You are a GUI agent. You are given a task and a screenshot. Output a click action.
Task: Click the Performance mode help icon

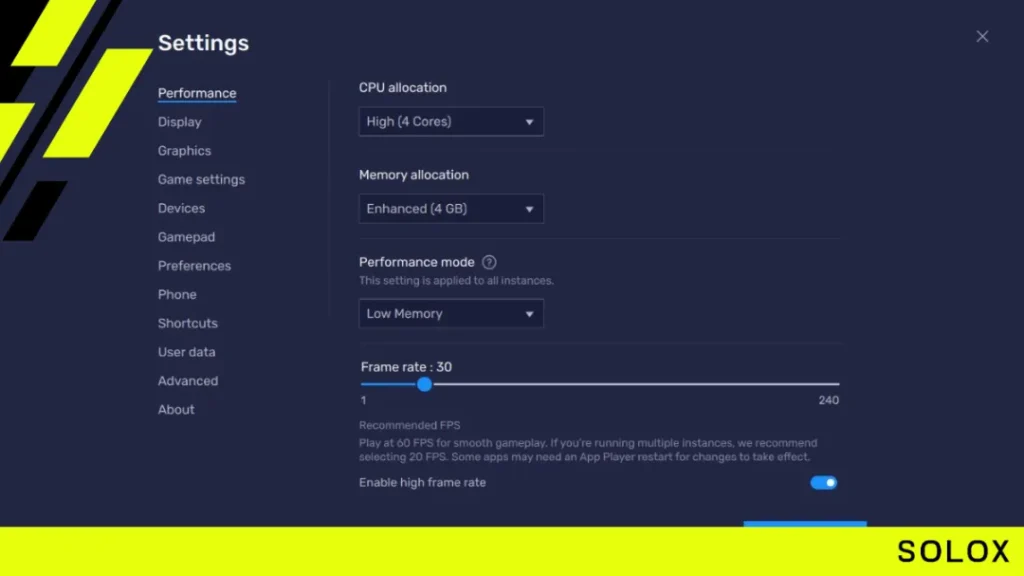489,262
